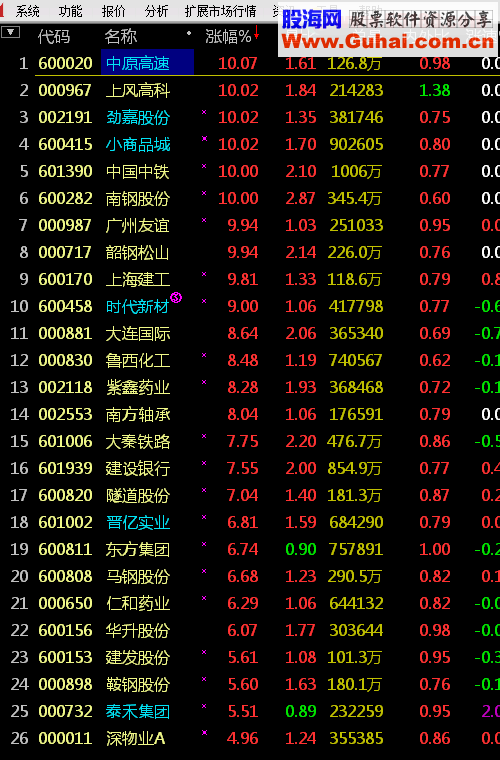This screenshot has width=500, height=760.
Task: Click stock code 002553
Action: (x=65, y=414)
